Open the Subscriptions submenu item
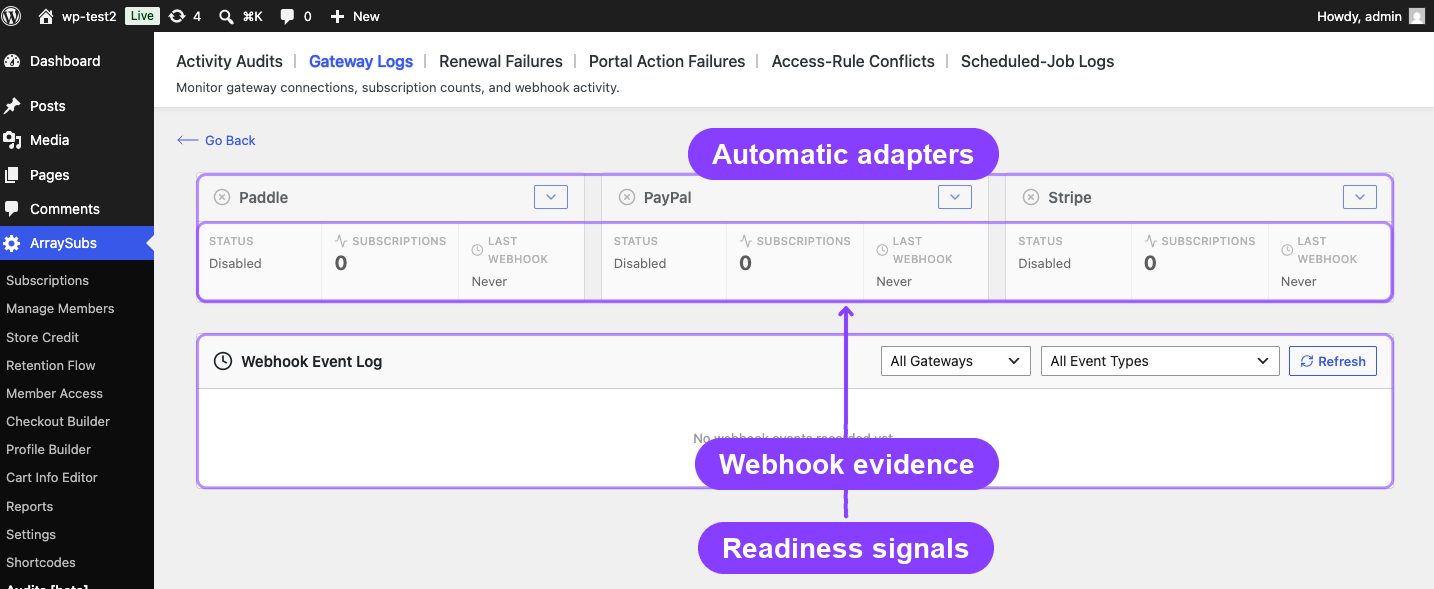The height and width of the screenshot is (589, 1434). click(47, 281)
